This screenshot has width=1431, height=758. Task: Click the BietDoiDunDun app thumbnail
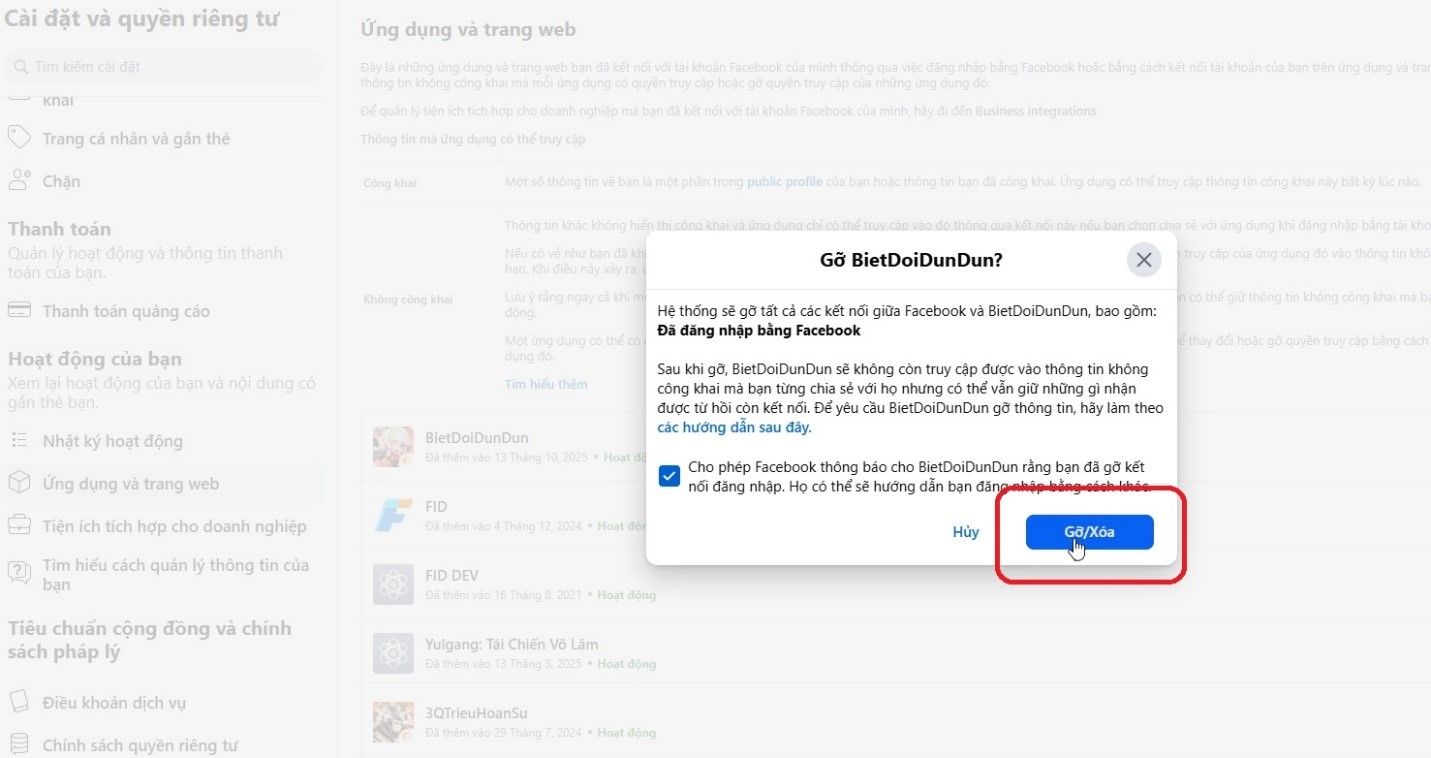(x=393, y=447)
